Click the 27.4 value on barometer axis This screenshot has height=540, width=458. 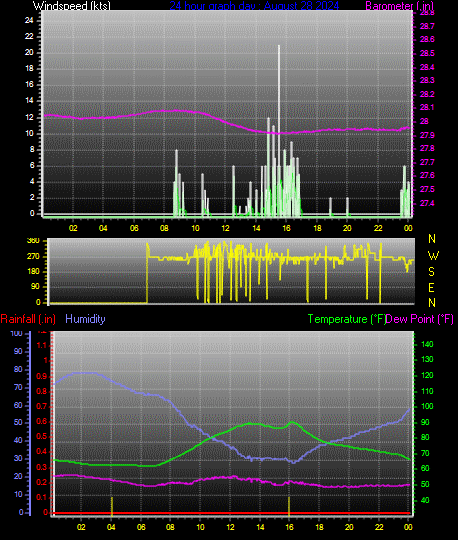427,203
